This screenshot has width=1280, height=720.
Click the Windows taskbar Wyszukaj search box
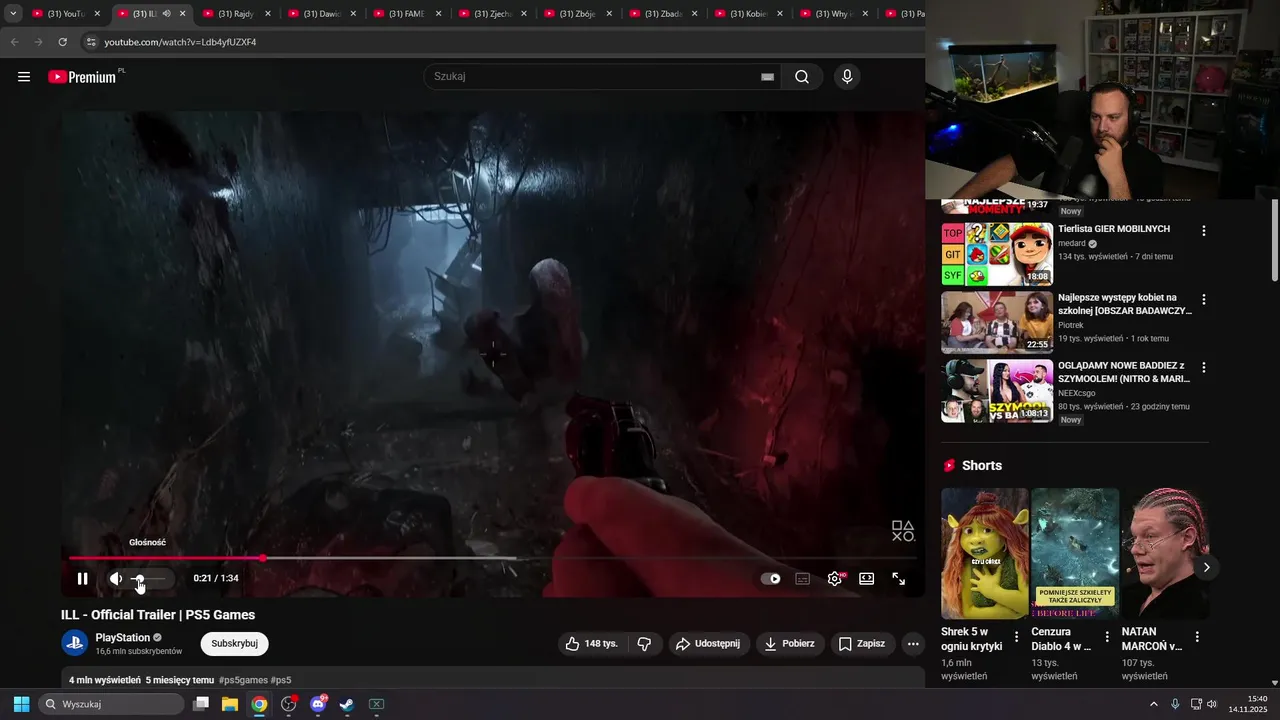click(111, 704)
